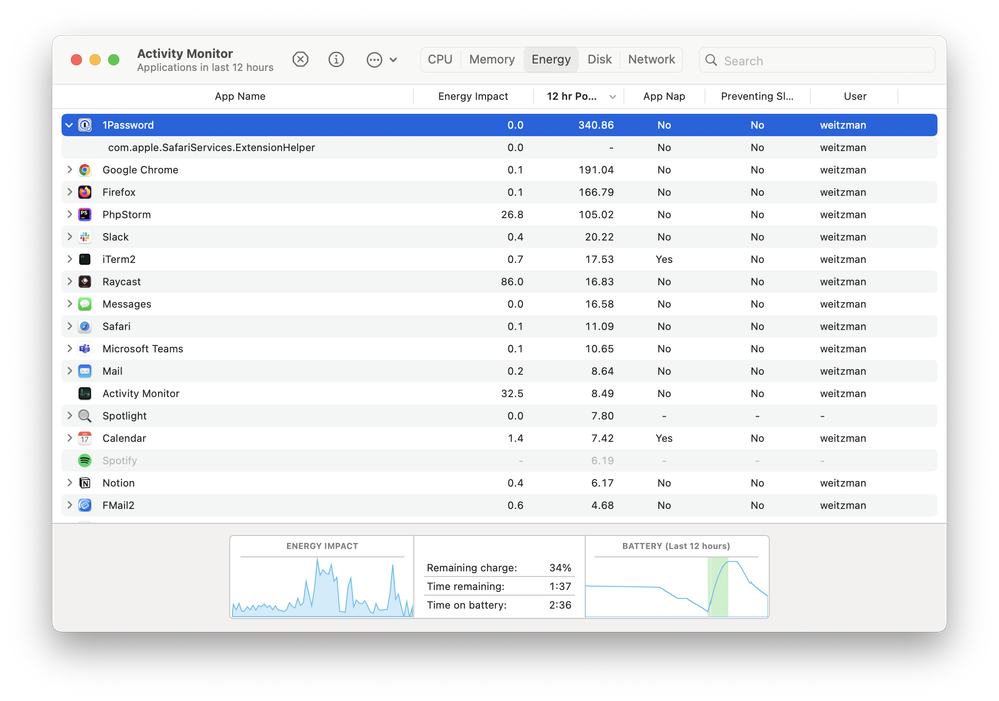
Task: Sort by App Name column header
Action: tap(240, 96)
